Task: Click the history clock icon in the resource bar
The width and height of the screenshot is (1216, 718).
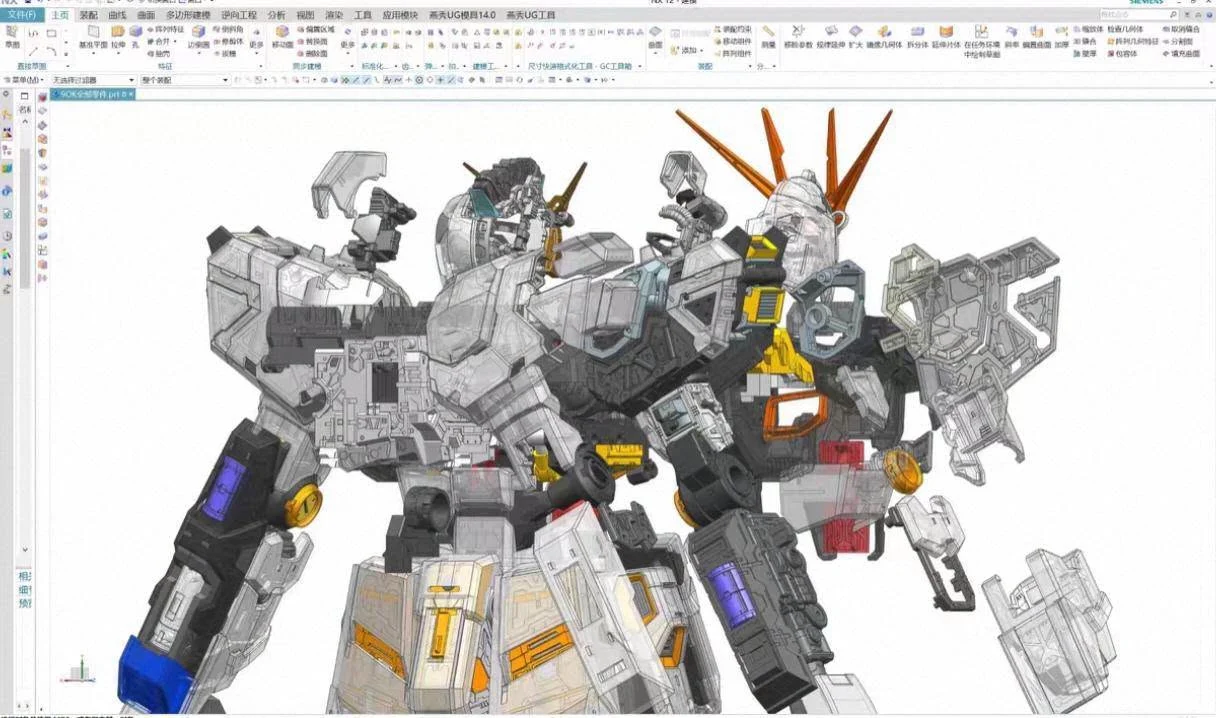Action: pos(7,236)
